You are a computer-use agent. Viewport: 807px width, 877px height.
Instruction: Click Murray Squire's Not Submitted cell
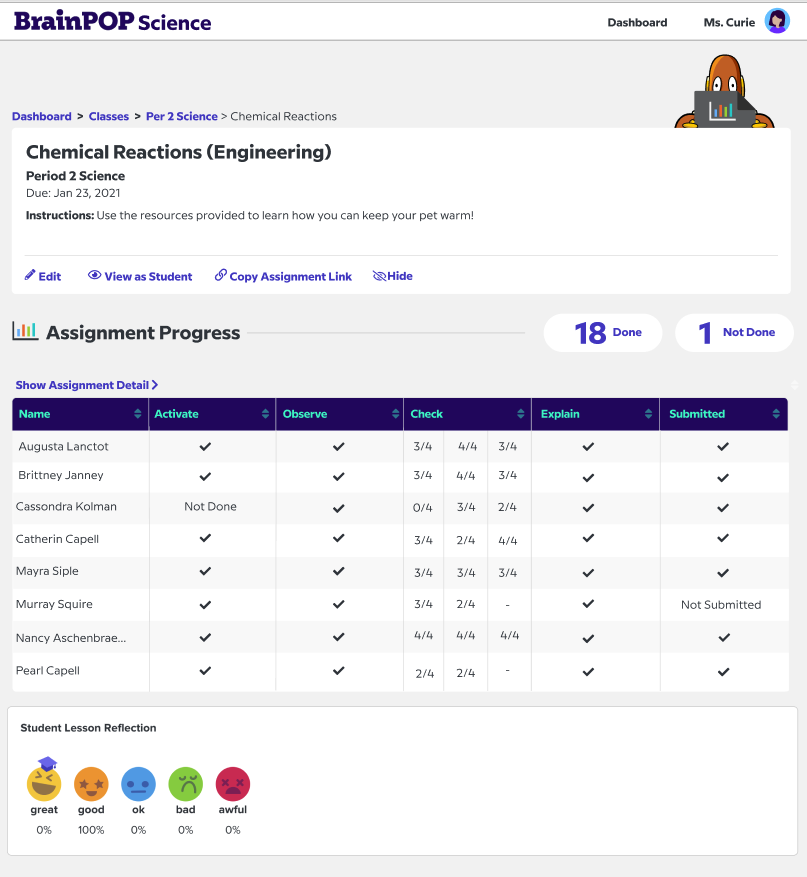pos(721,605)
